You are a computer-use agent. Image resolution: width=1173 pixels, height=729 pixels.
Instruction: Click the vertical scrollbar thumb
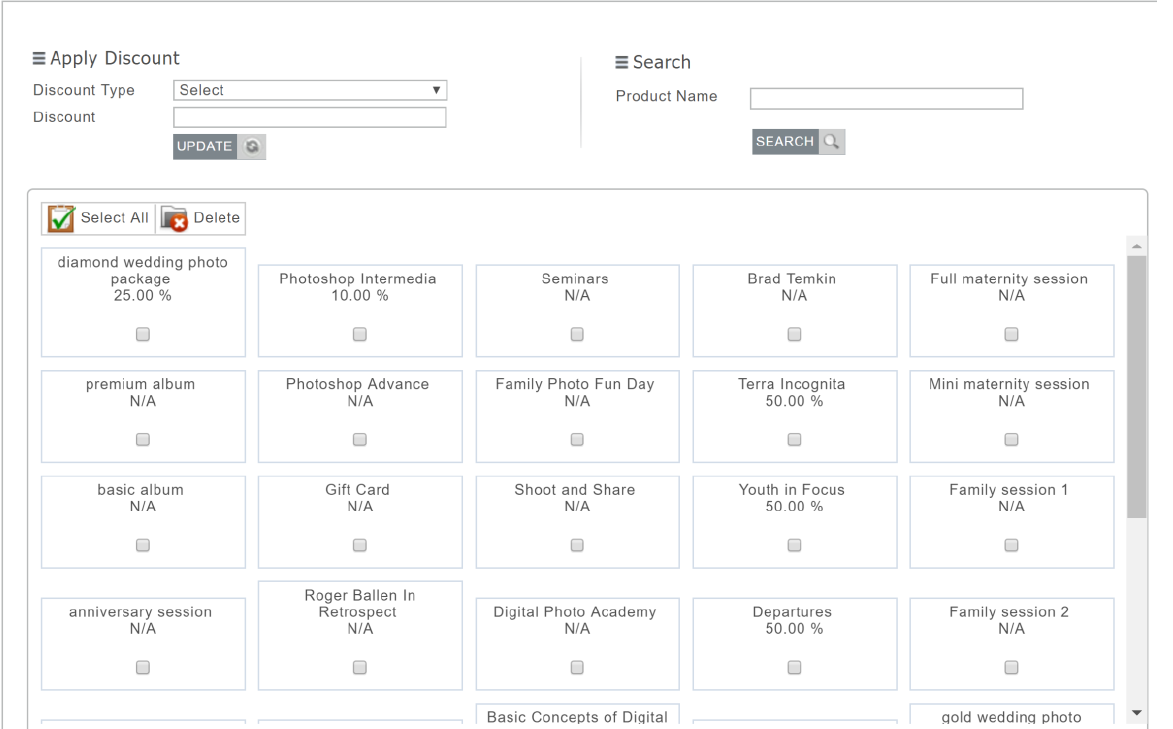[1136, 385]
